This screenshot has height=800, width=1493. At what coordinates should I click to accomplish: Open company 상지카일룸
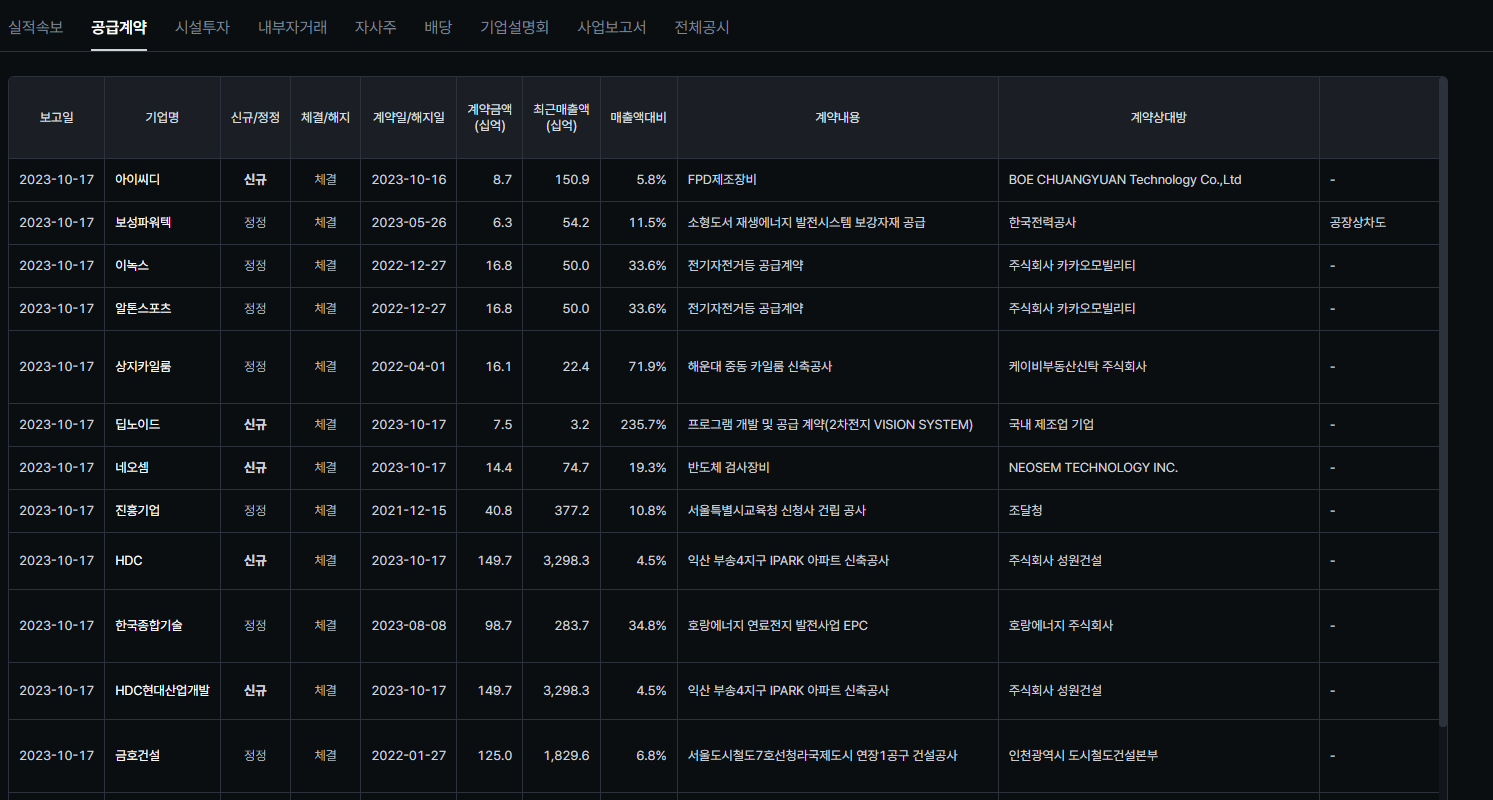tap(143, 367)
